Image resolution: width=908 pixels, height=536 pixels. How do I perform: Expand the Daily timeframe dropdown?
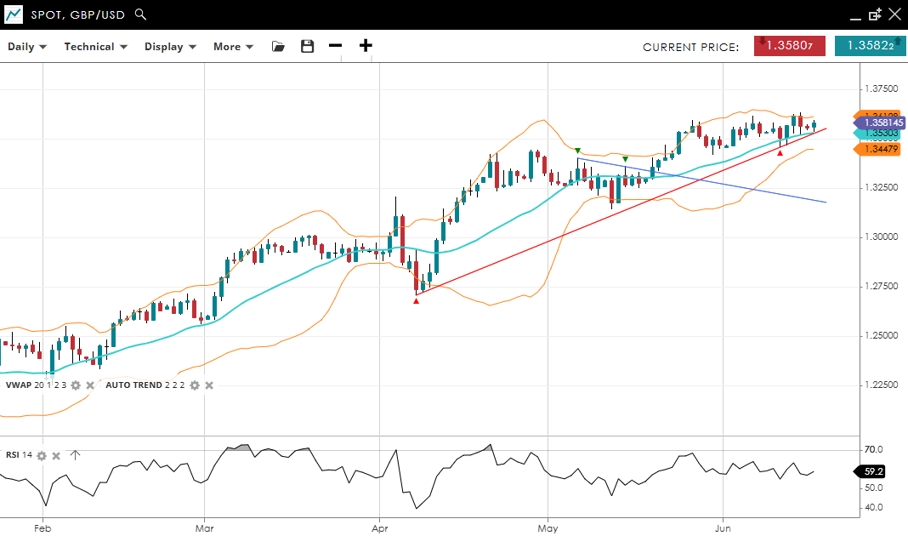click(27, 46)
